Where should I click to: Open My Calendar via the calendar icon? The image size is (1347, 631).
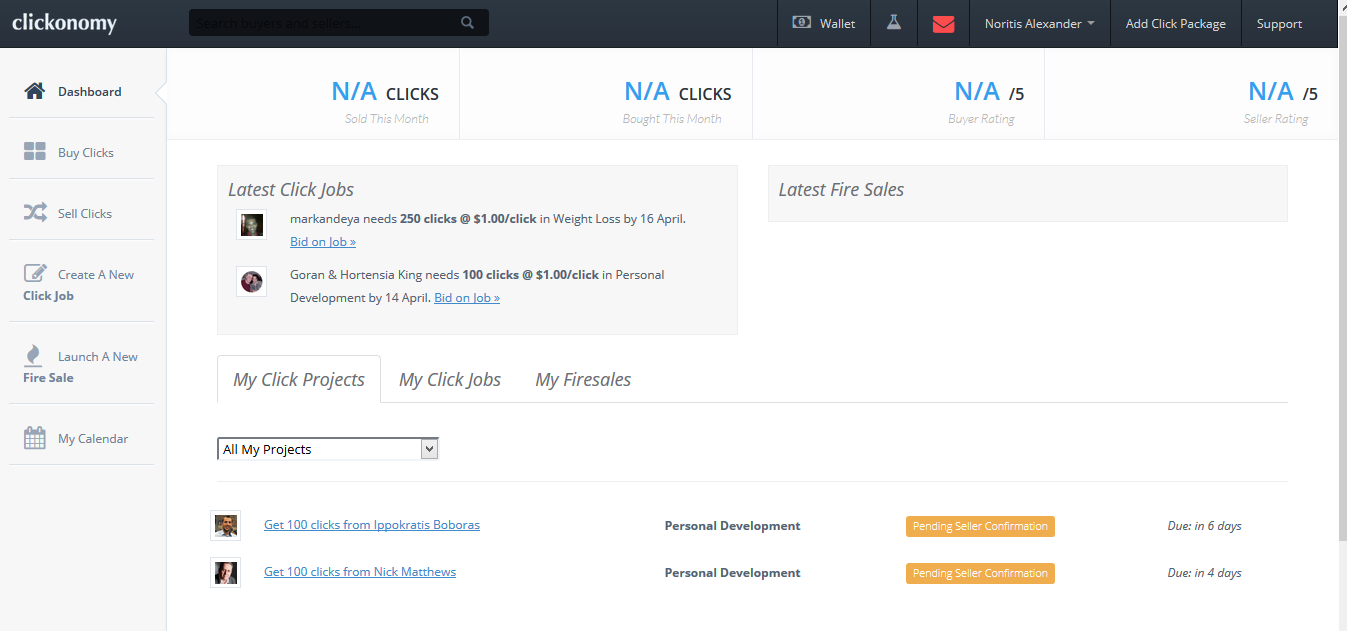tap(35, 438)
